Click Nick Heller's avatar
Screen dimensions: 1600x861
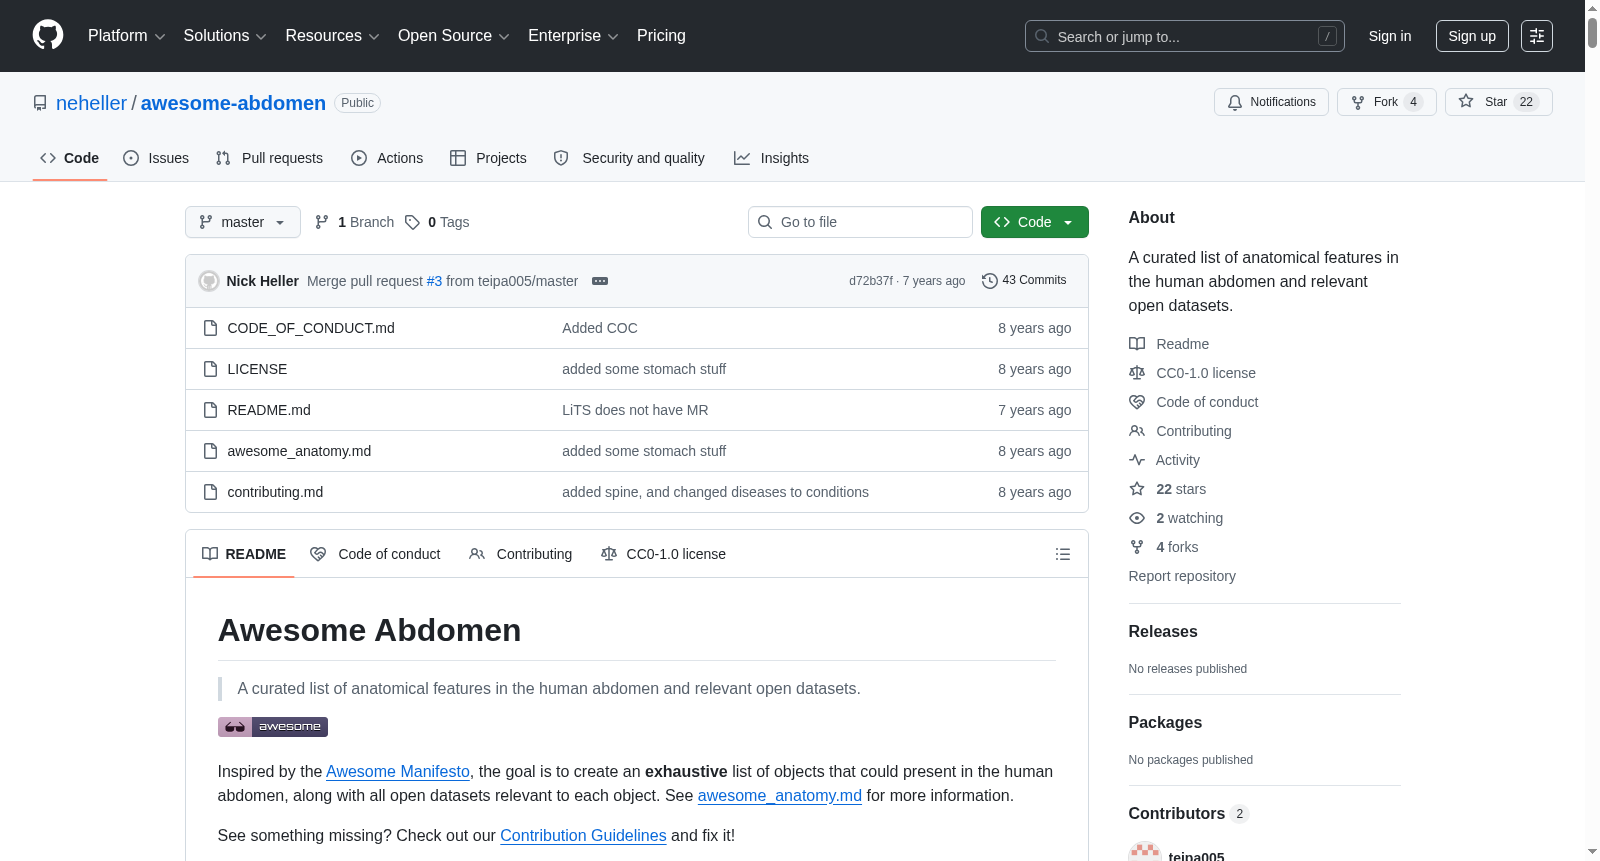pyautogui.click(x=209, y=281)
